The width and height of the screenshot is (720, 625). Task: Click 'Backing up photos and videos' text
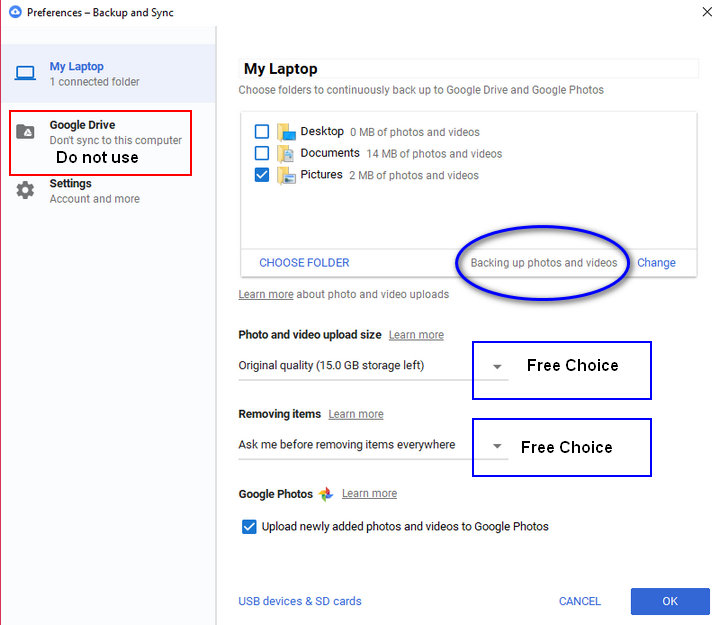pyautogui.click(x=544, y=263)
